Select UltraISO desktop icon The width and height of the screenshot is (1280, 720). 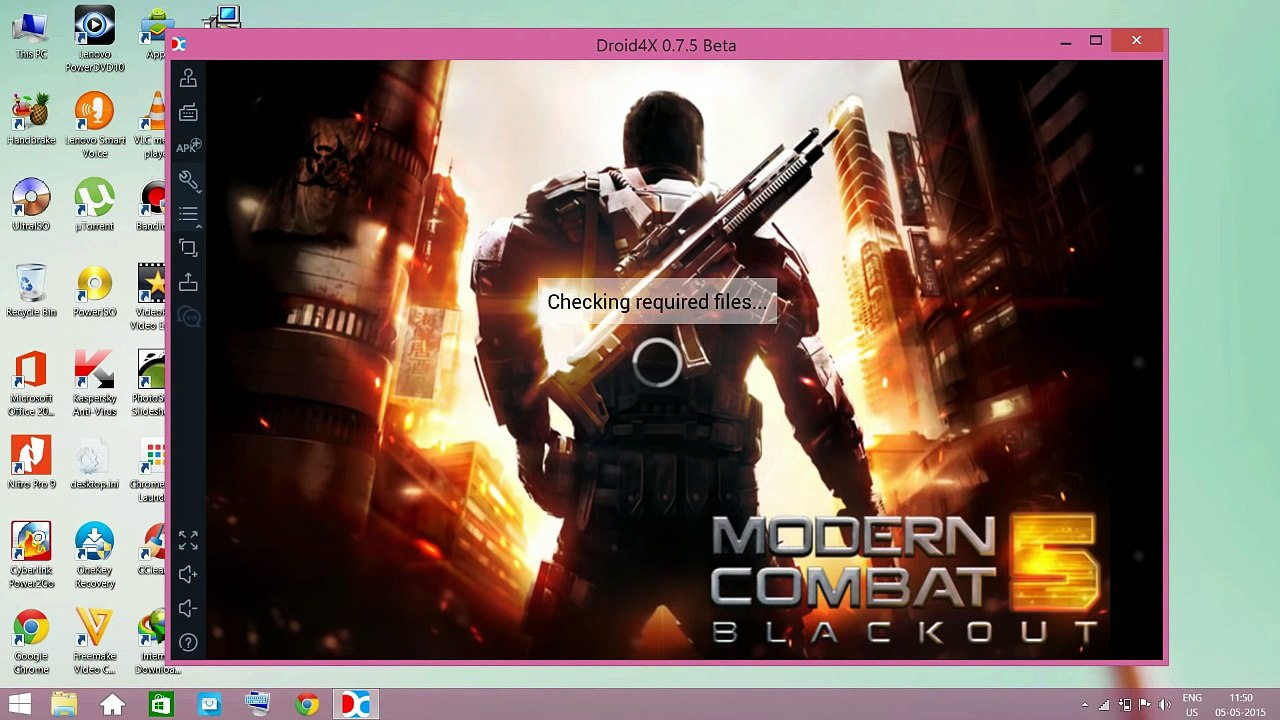31,205
